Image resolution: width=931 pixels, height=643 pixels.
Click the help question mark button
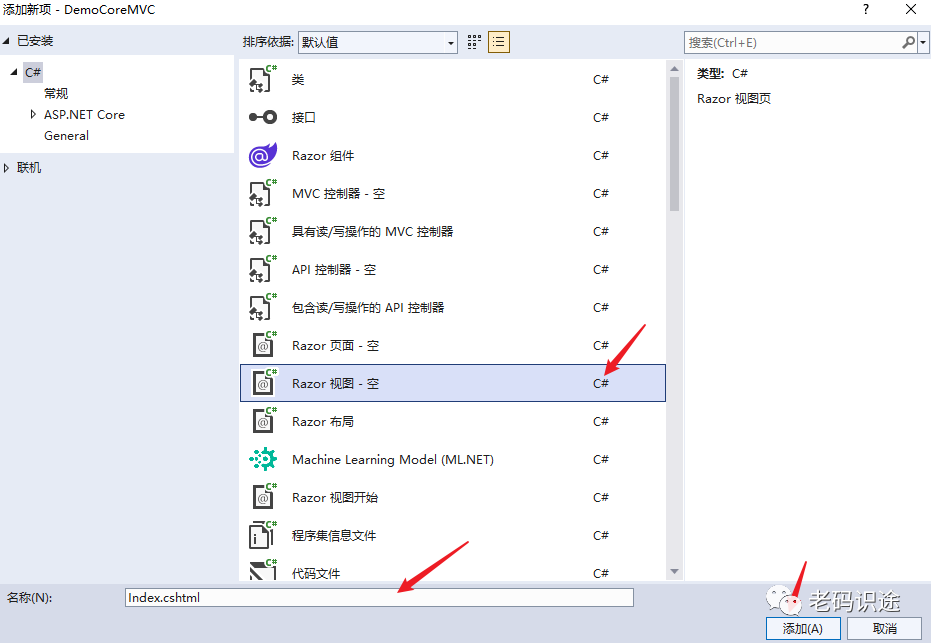tap(866, 9)
